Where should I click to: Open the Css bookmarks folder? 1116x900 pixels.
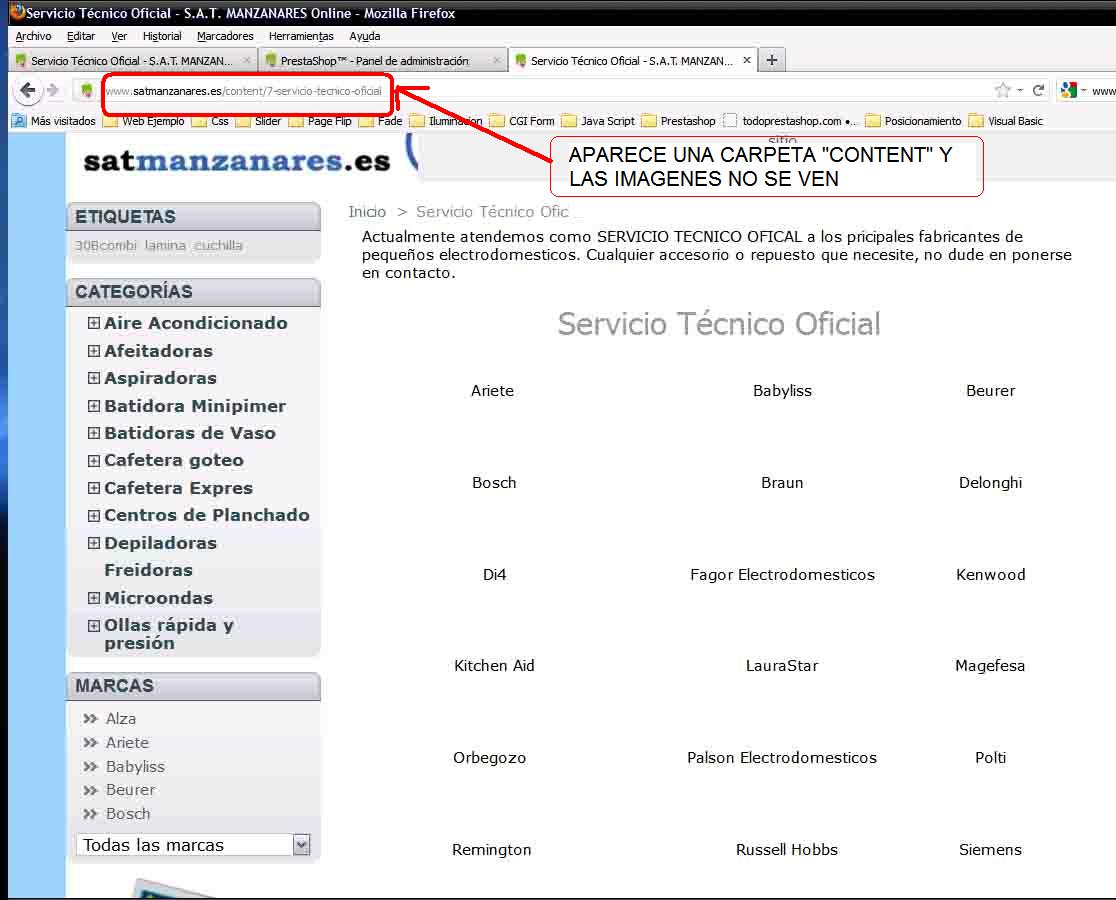[211, 121]
